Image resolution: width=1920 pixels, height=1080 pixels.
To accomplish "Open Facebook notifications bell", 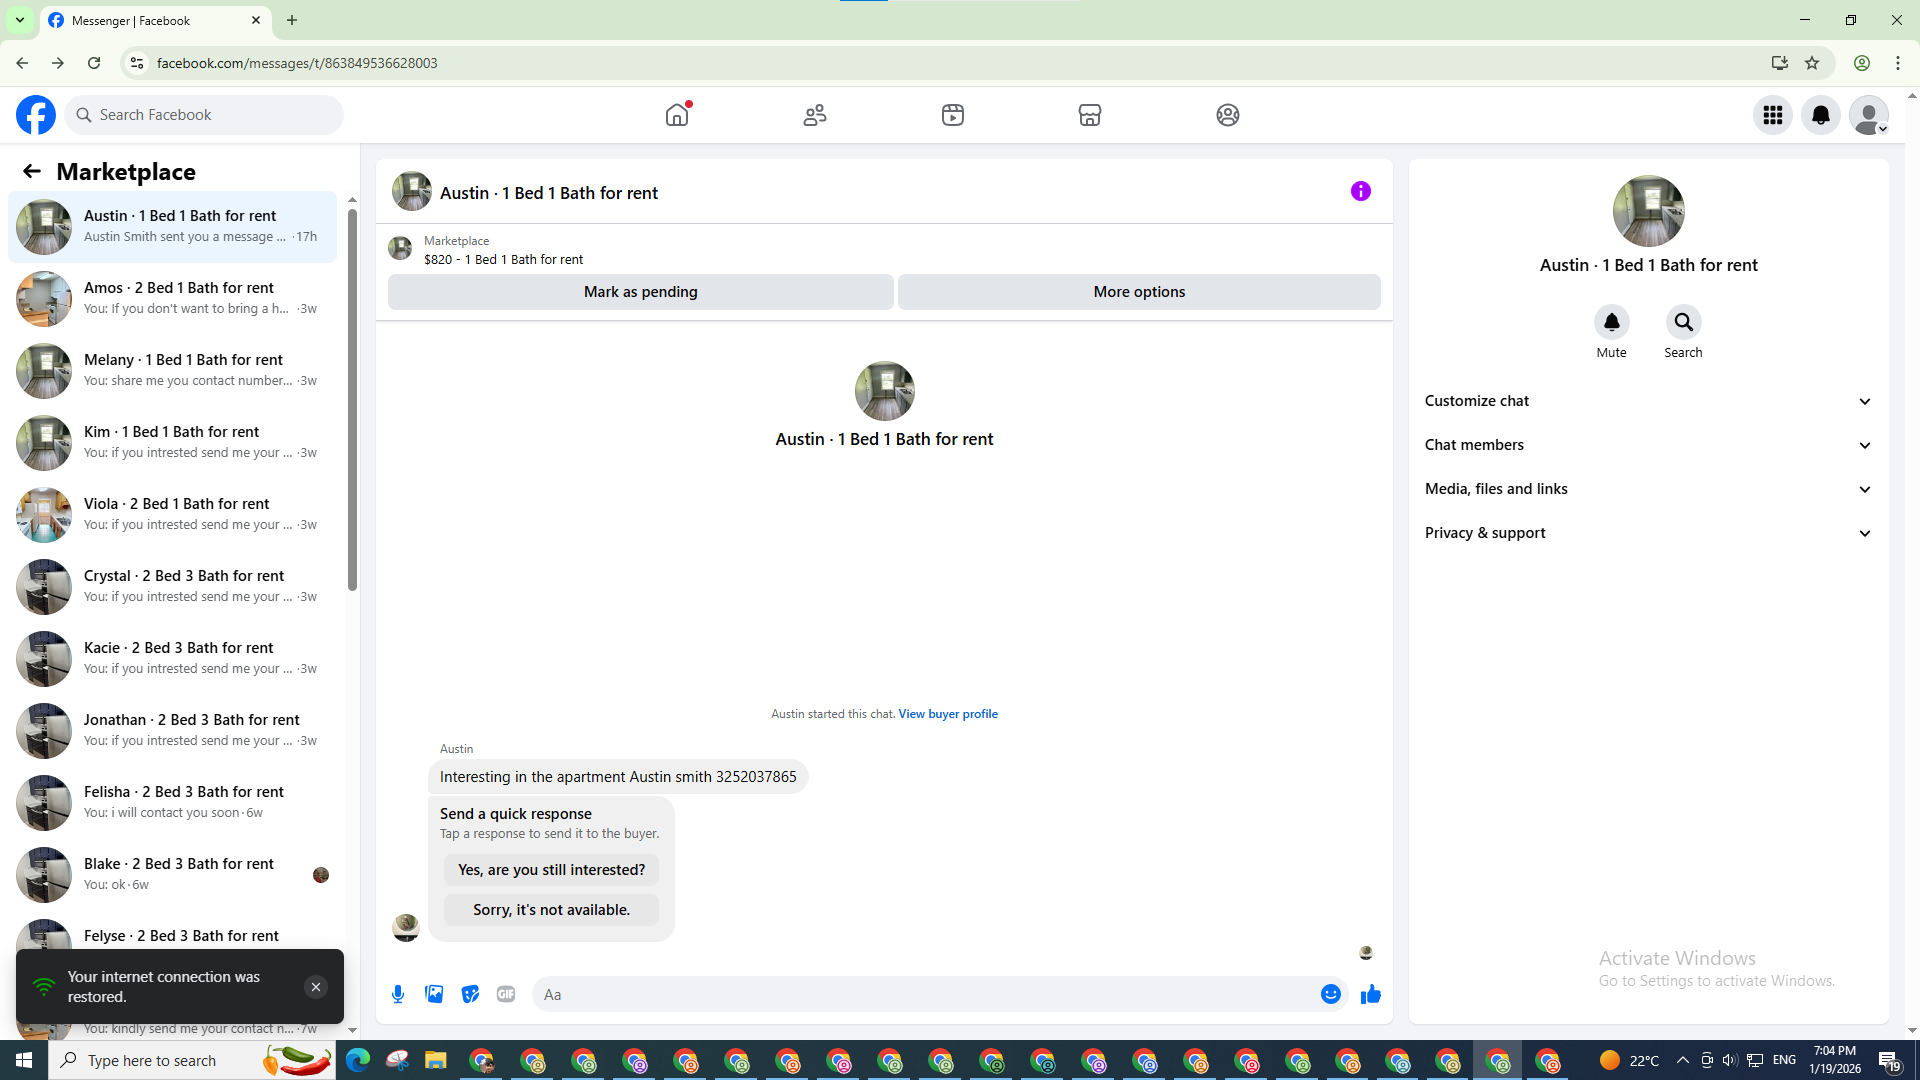I will [x=1820, y=115].
